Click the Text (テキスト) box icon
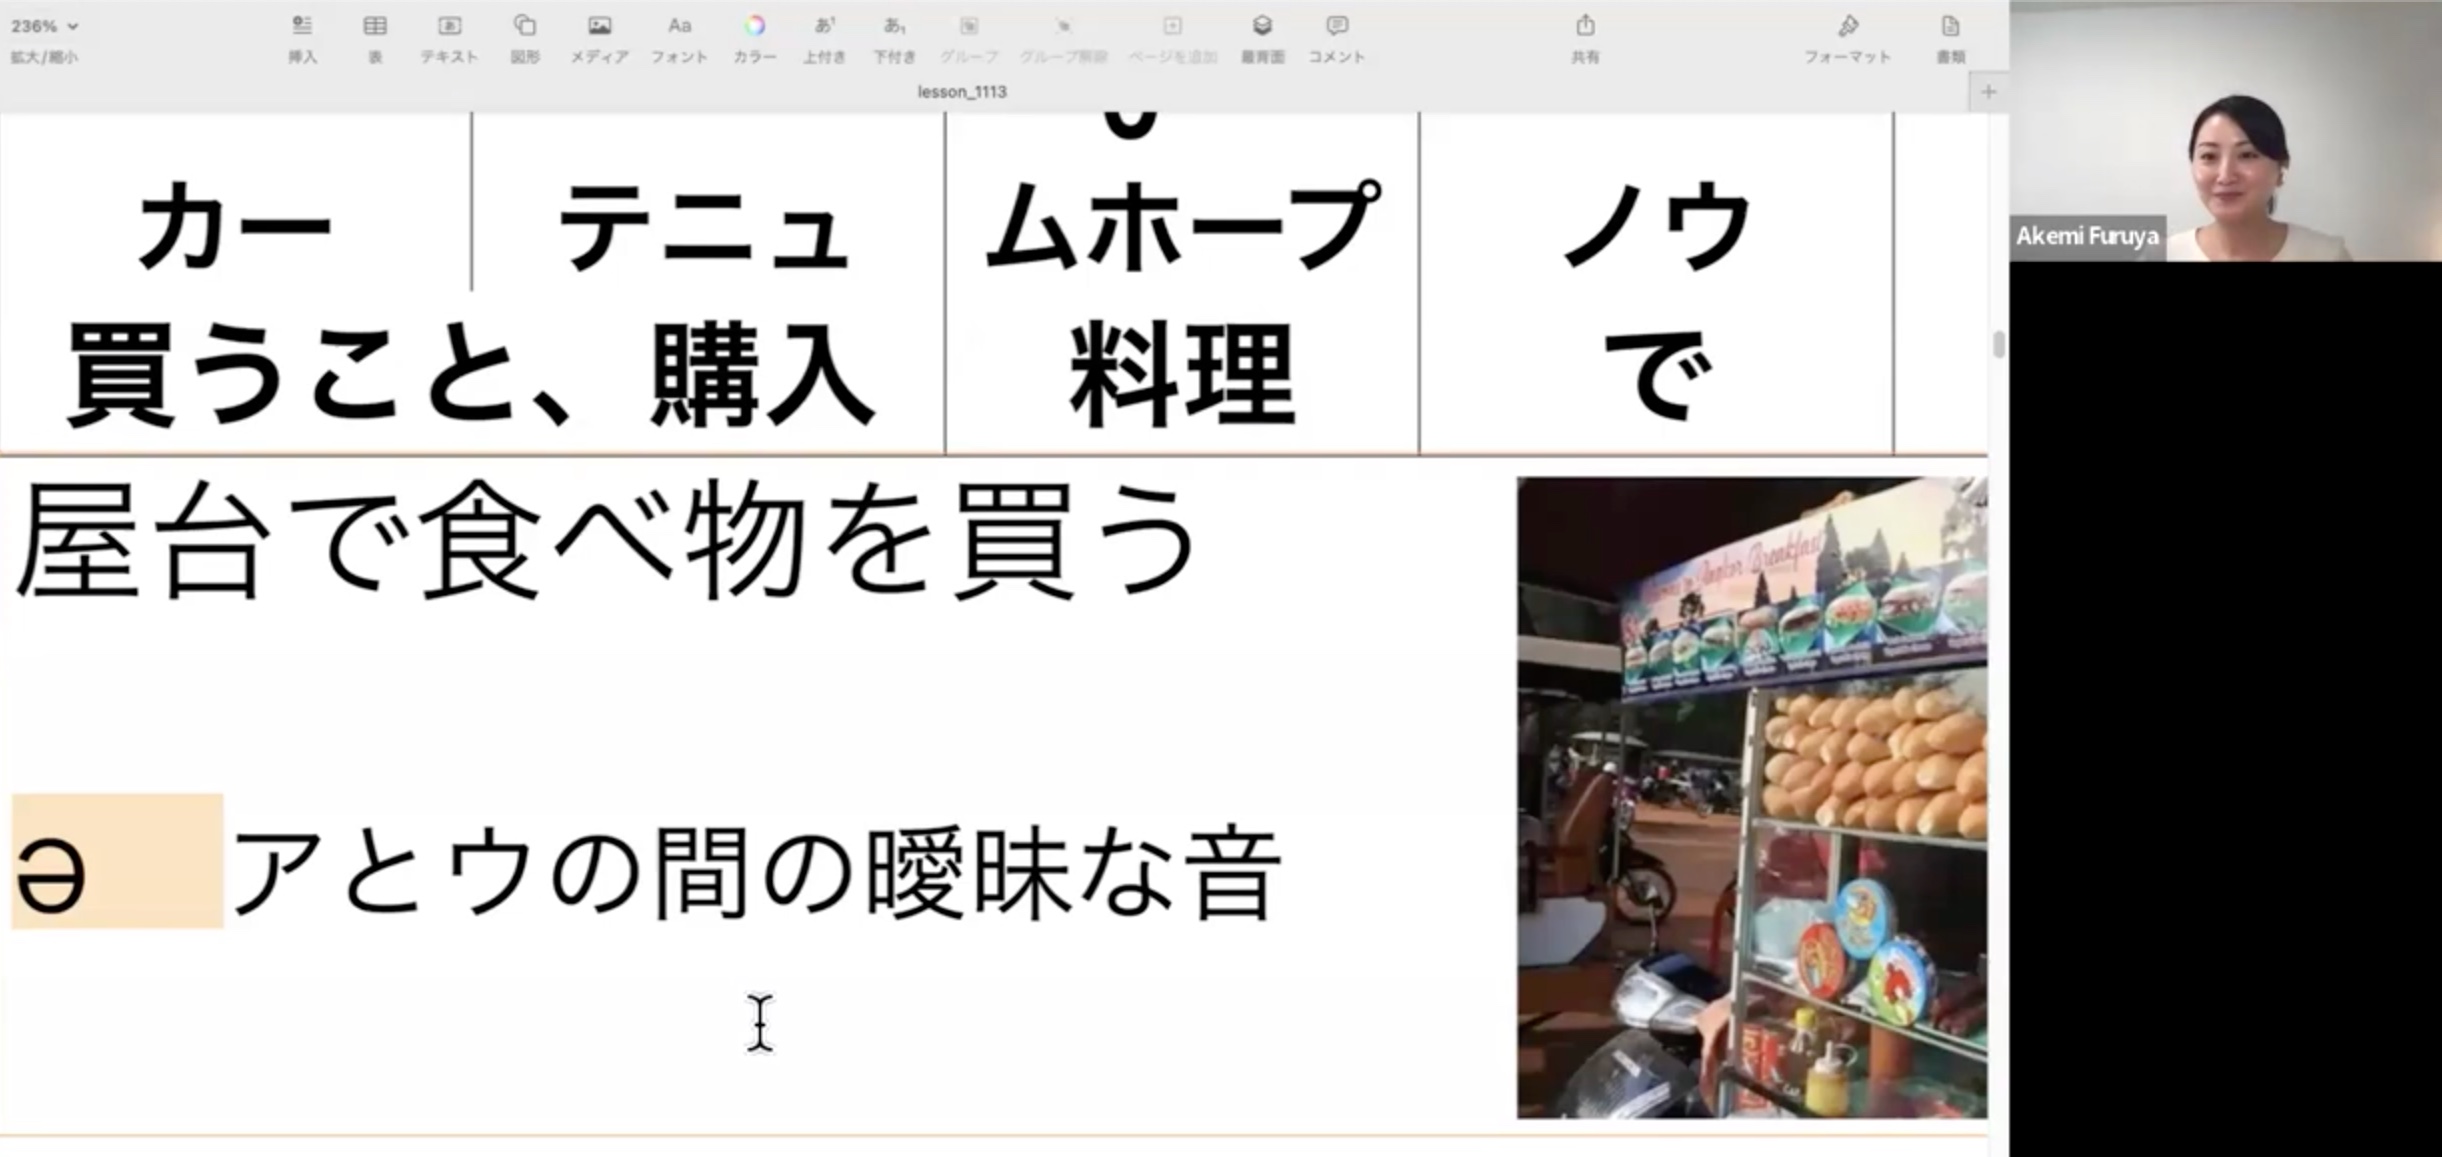The width and height of the screenshot is (2442, 1157). pos(449,27)
